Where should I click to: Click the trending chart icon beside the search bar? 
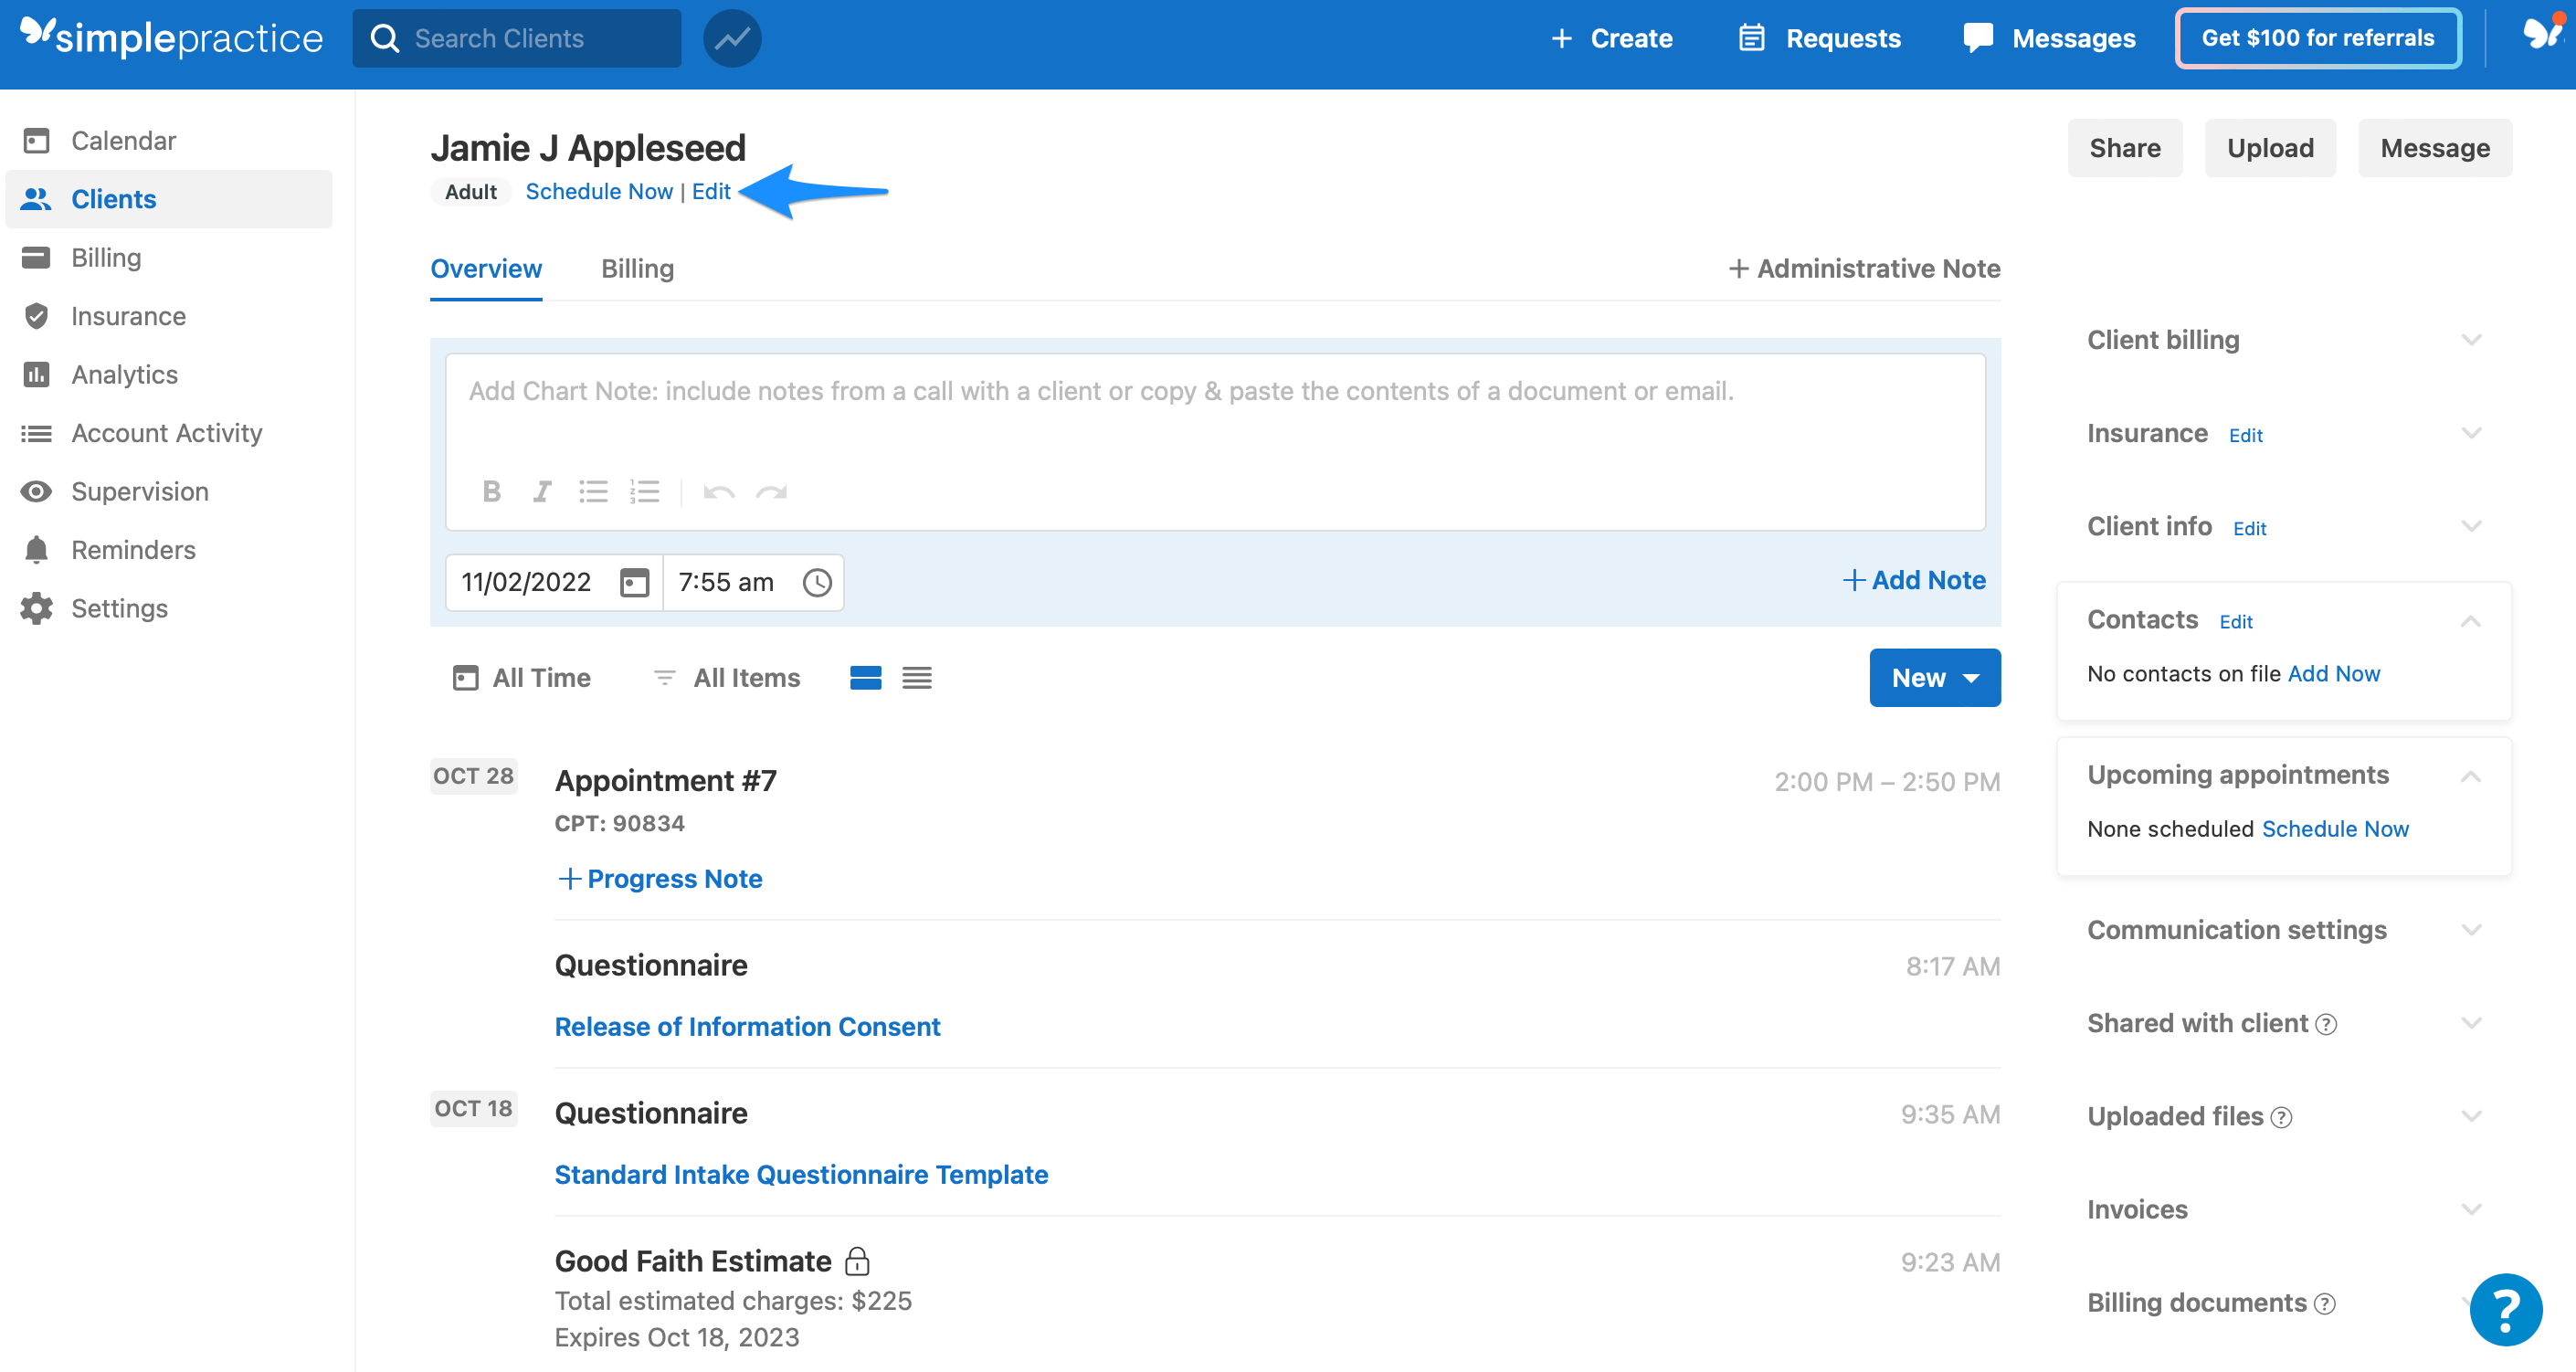pos(731,38)
